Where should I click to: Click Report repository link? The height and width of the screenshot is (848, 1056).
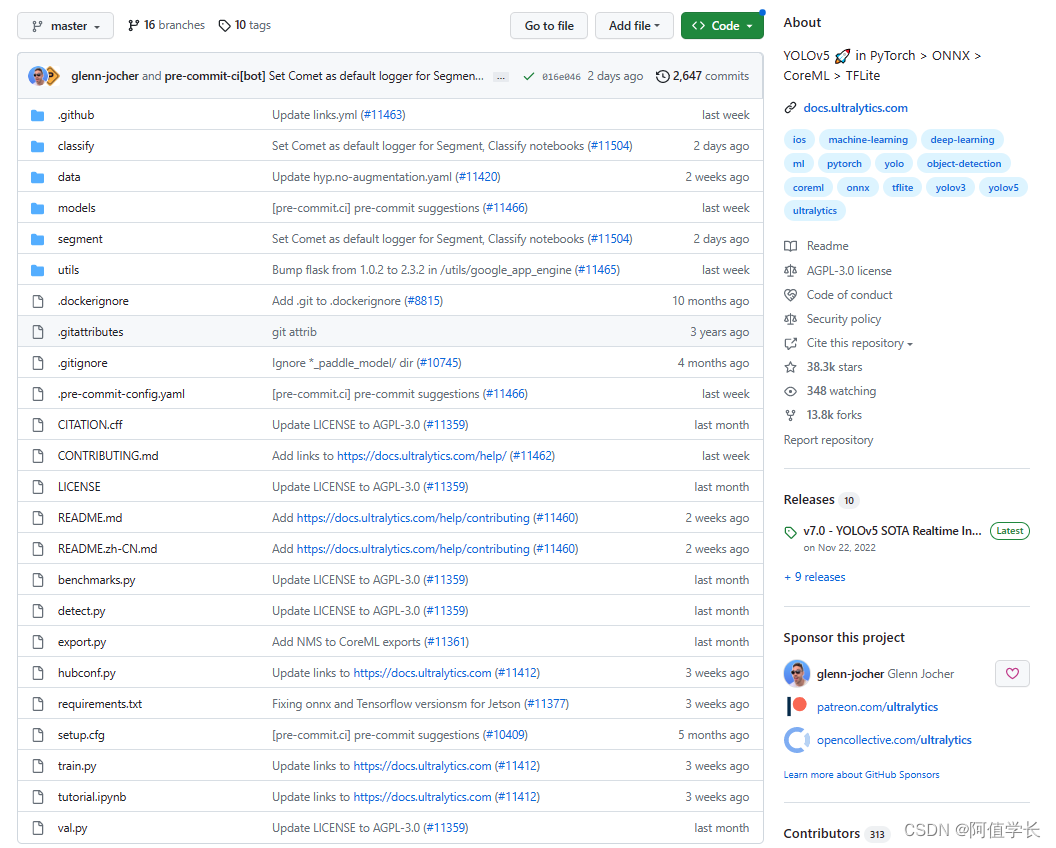coord(828,440)
